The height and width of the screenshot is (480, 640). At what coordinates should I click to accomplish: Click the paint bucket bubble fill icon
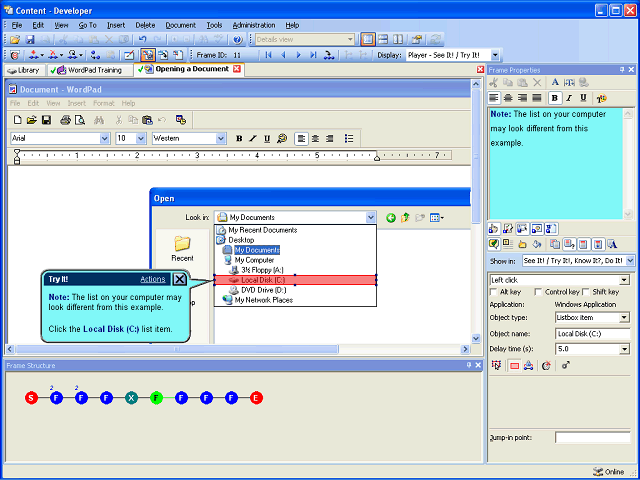(x=537, y=244)
